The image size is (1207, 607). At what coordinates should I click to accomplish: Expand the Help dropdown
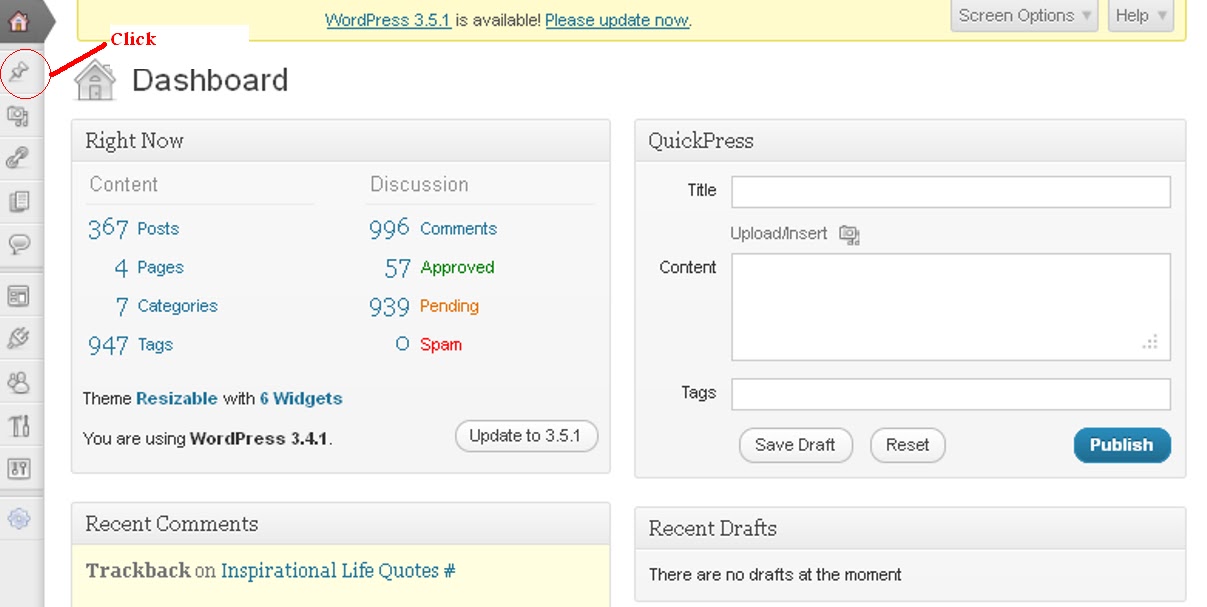(x=1140, y=15)
